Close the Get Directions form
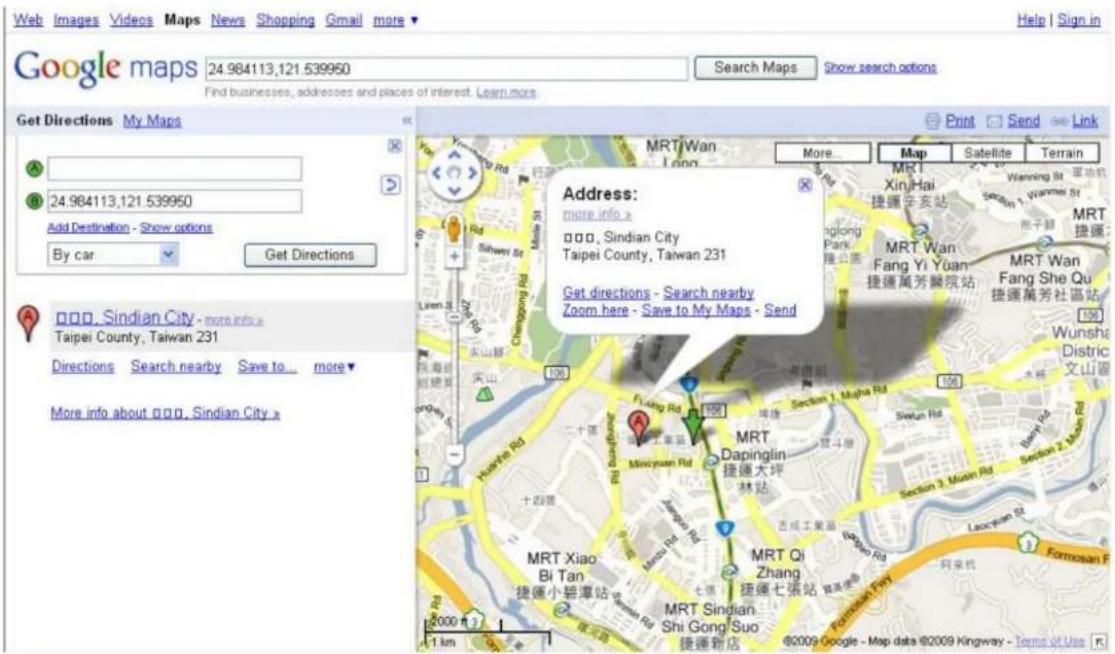 394,146
